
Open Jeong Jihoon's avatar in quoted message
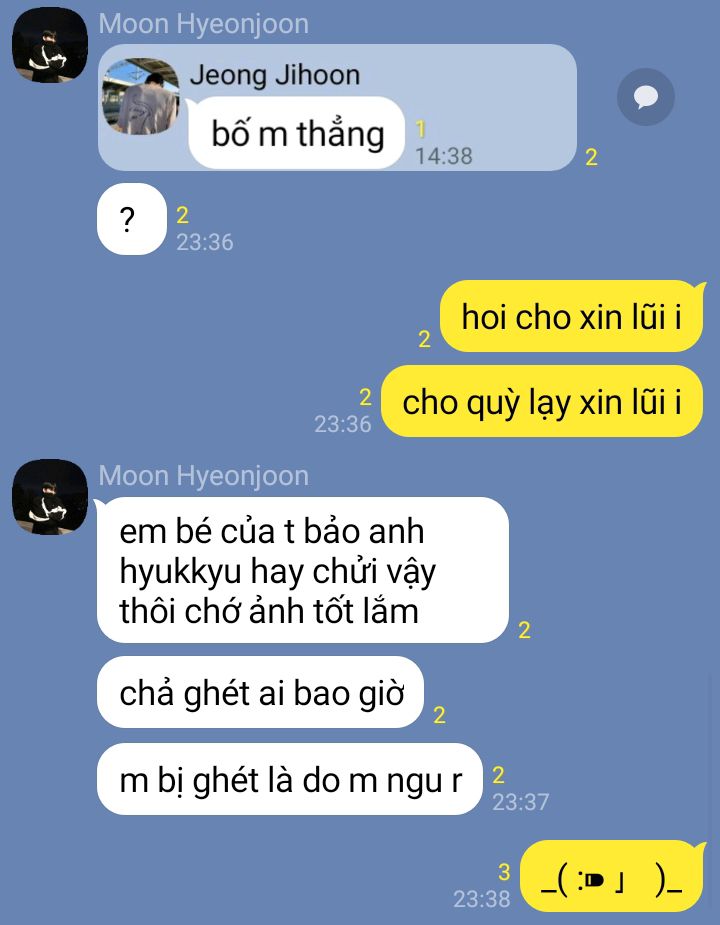[141, 96]
